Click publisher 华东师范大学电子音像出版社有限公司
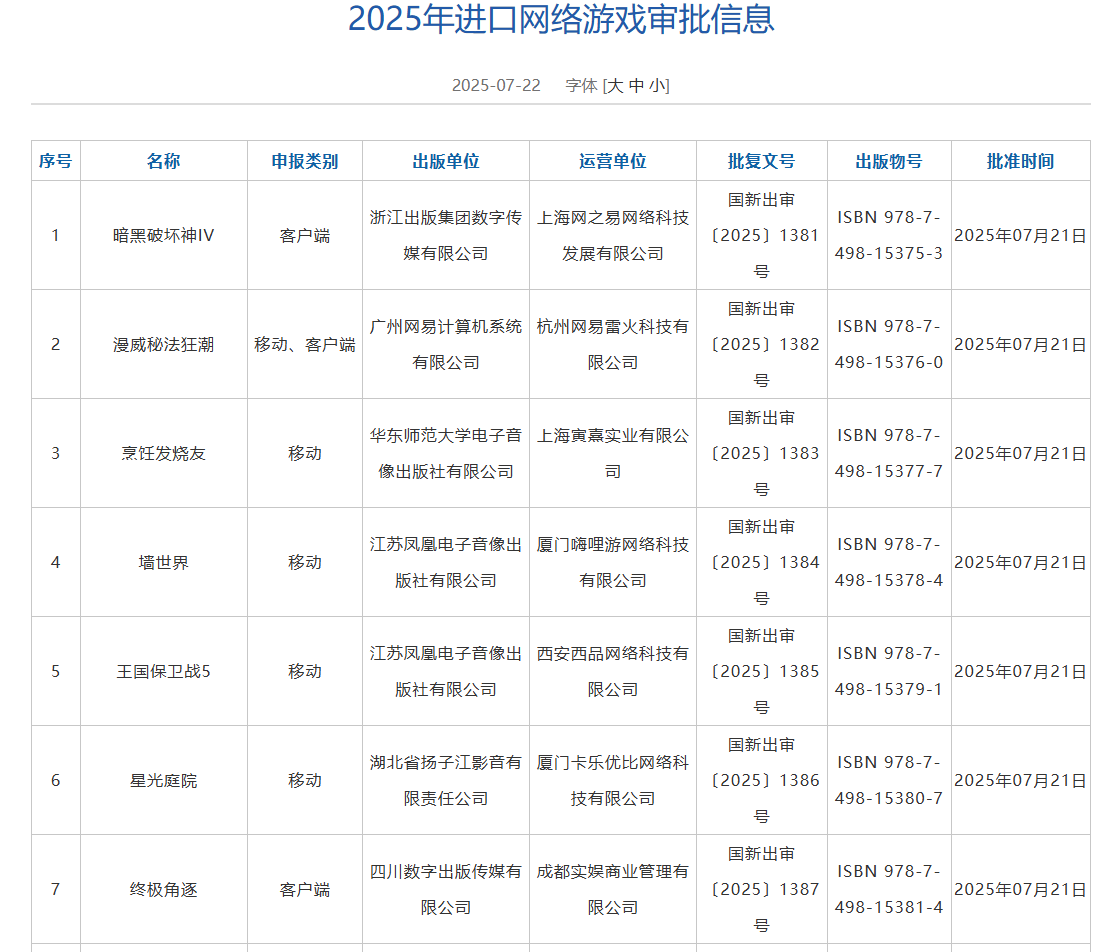Image resolution: width=1112 pixels, height=952 pixels. tap(446, 453)
